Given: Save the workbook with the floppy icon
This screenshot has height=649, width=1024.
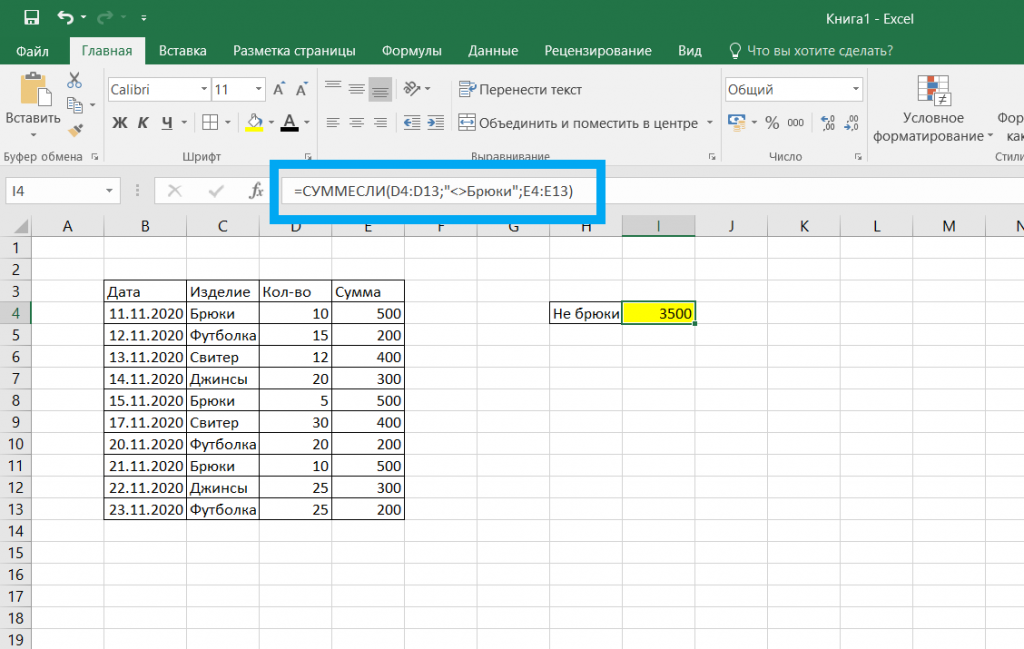Looking at the screenshot, I should click(31, 18).
